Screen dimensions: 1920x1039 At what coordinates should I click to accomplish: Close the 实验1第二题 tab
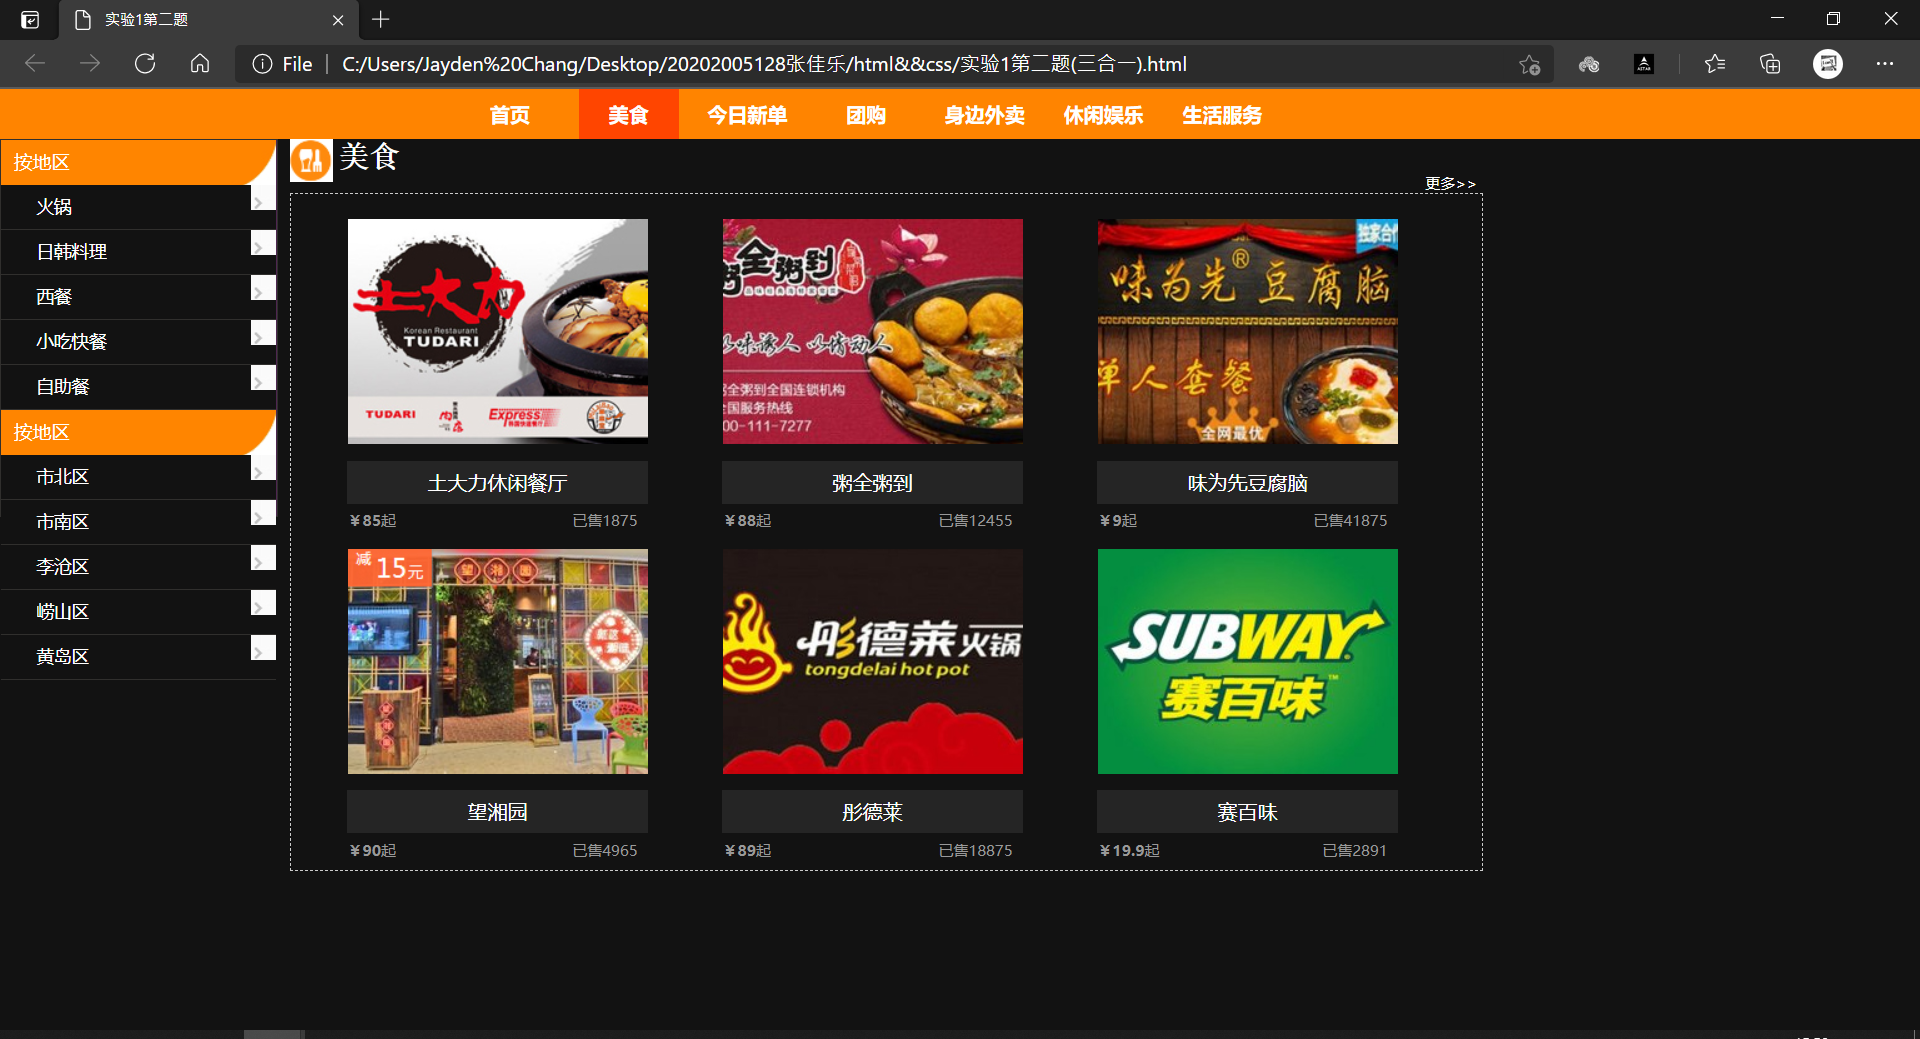338,20
